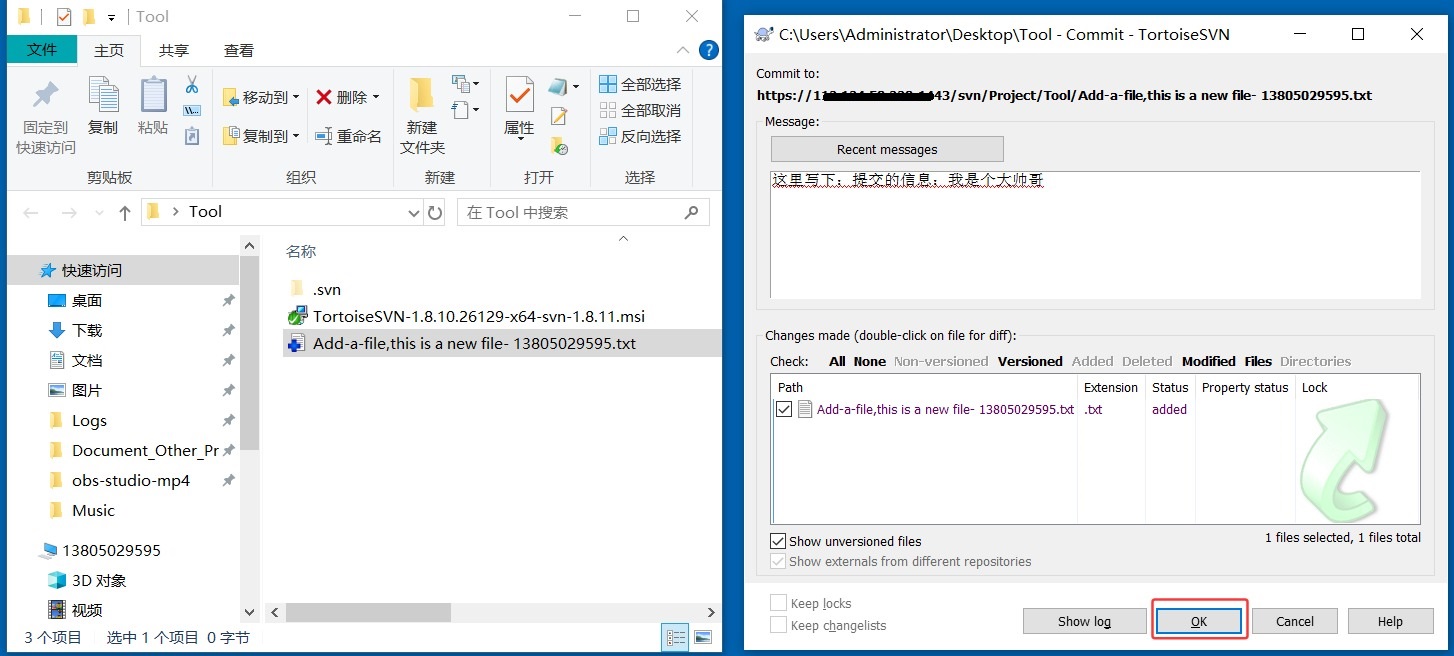Open the recent locations dropdown arrow

click(98, 213)
